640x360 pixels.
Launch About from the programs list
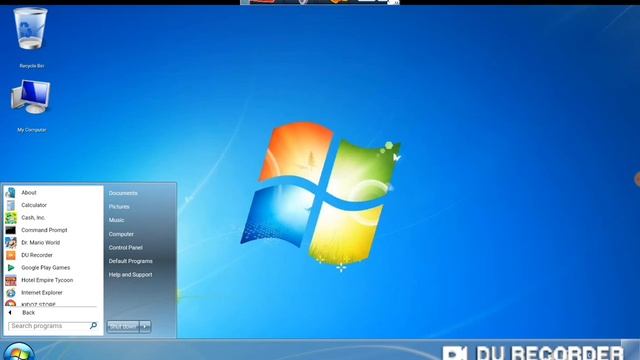pos(29,193)
